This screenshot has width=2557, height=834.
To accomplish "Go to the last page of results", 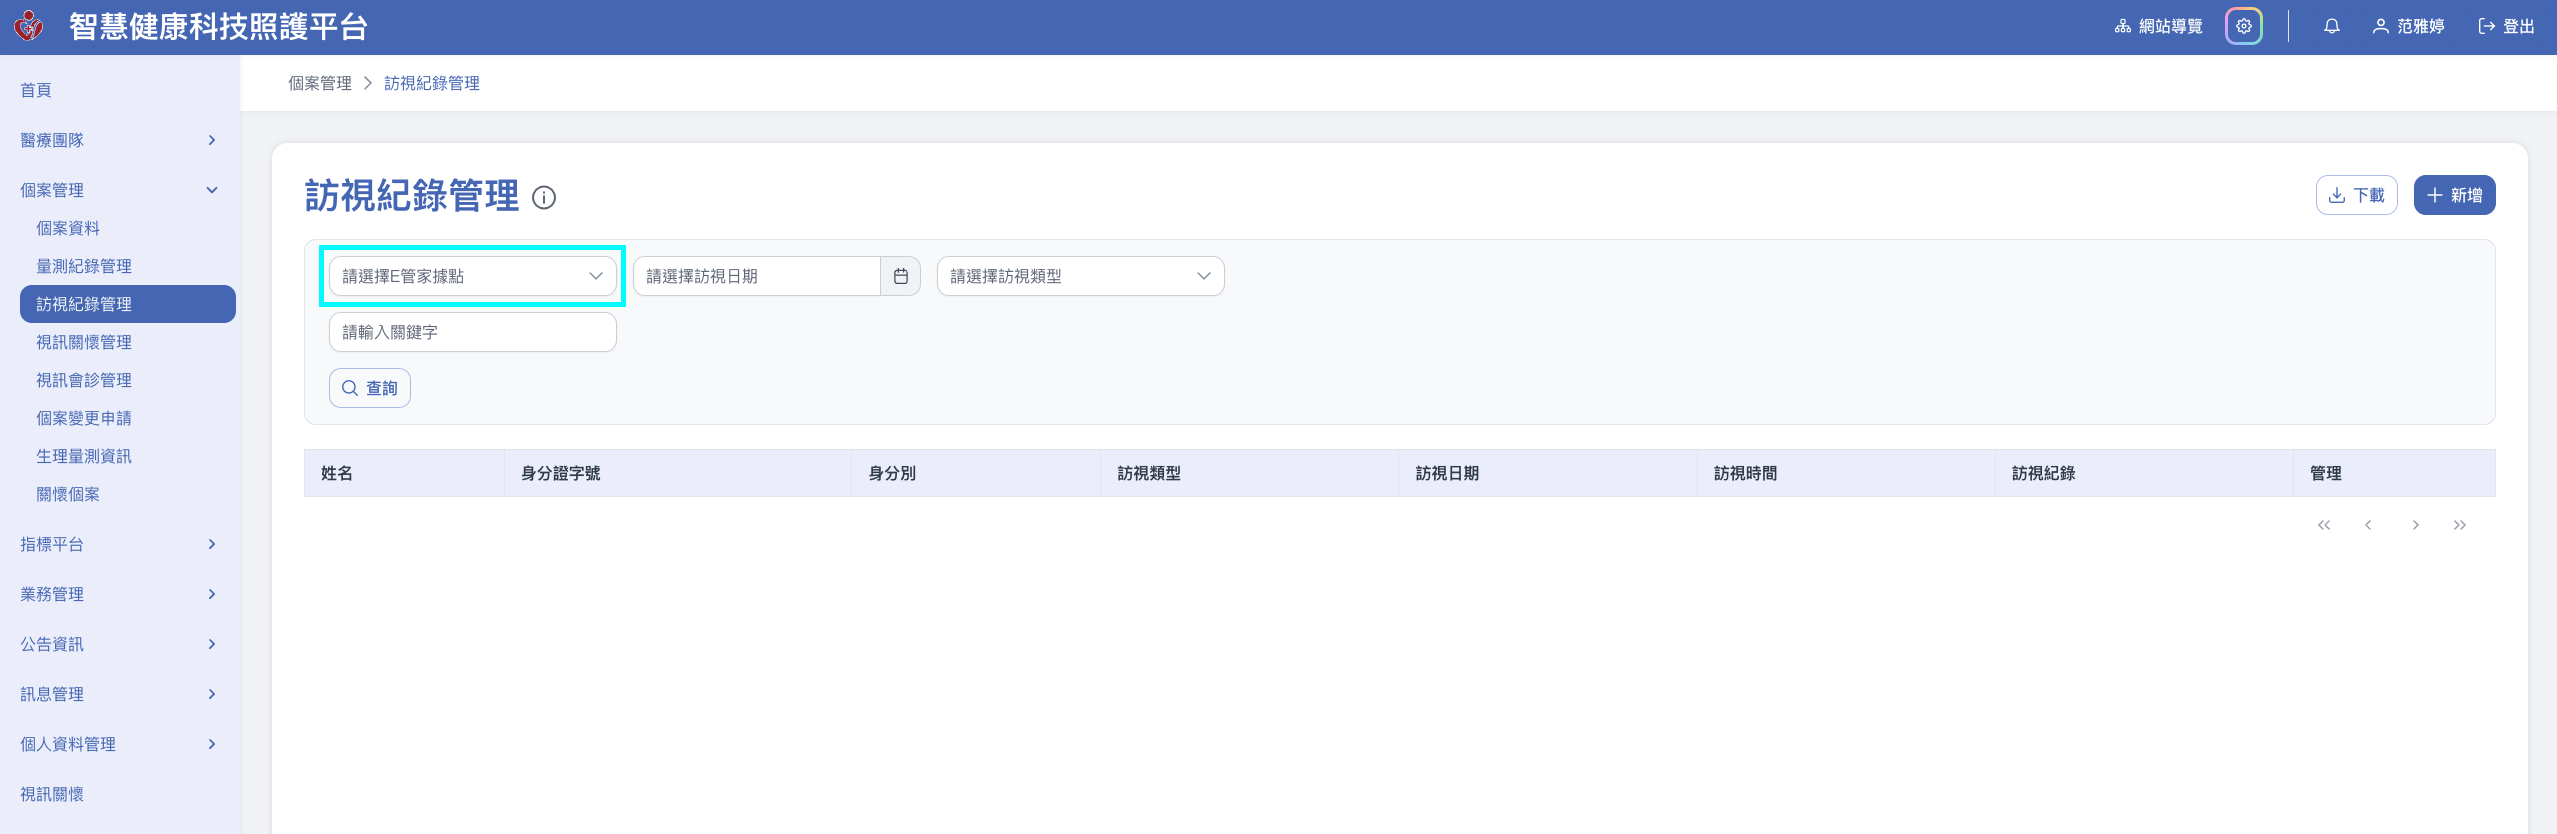I will pos(2459,525).
